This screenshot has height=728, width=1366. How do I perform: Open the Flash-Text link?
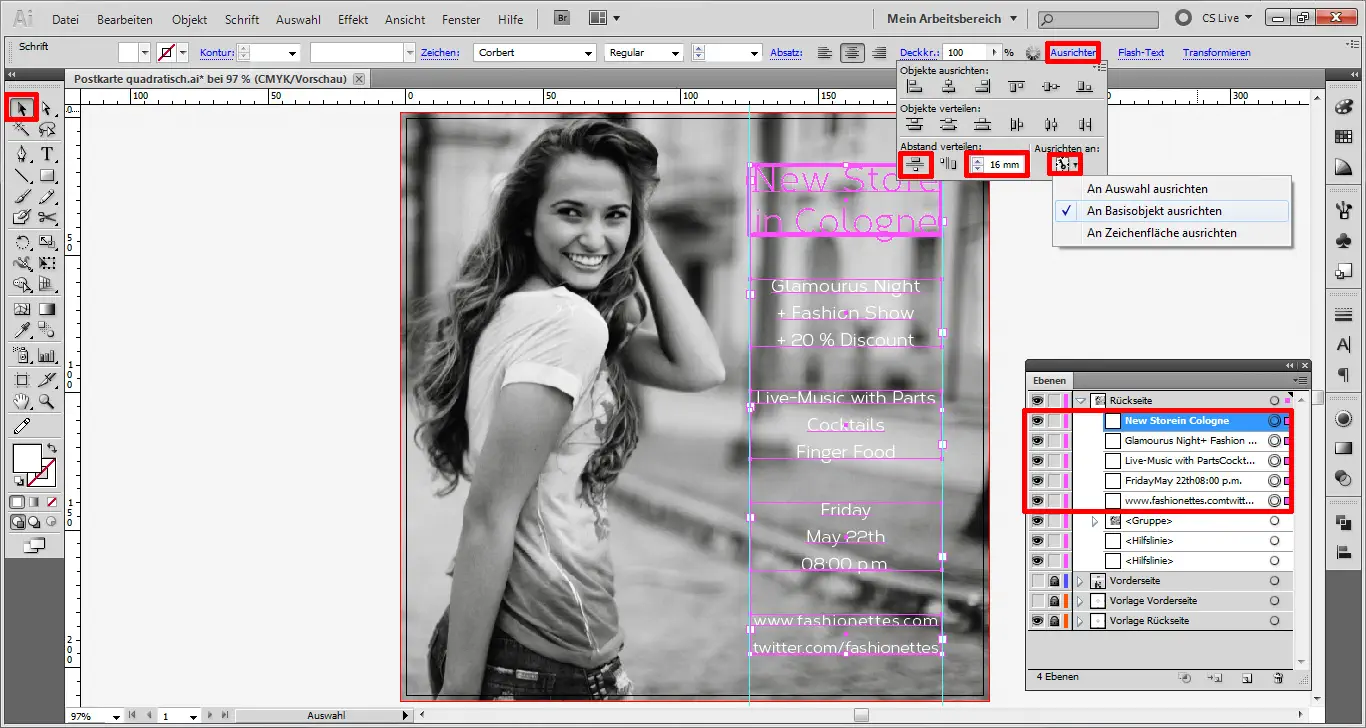(1140, 53)
